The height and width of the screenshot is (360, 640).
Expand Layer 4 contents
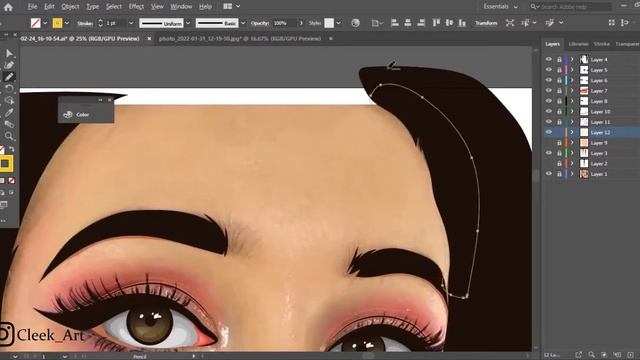coord(572,60)
